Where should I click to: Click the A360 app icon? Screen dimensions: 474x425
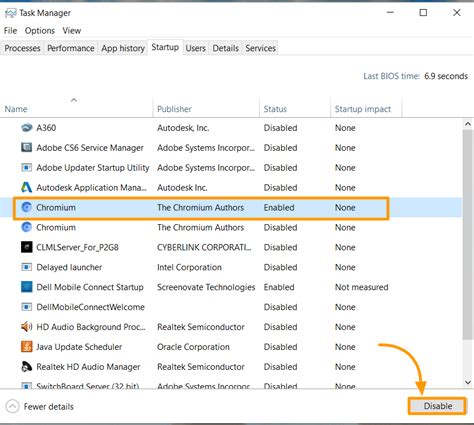[27, 128]
